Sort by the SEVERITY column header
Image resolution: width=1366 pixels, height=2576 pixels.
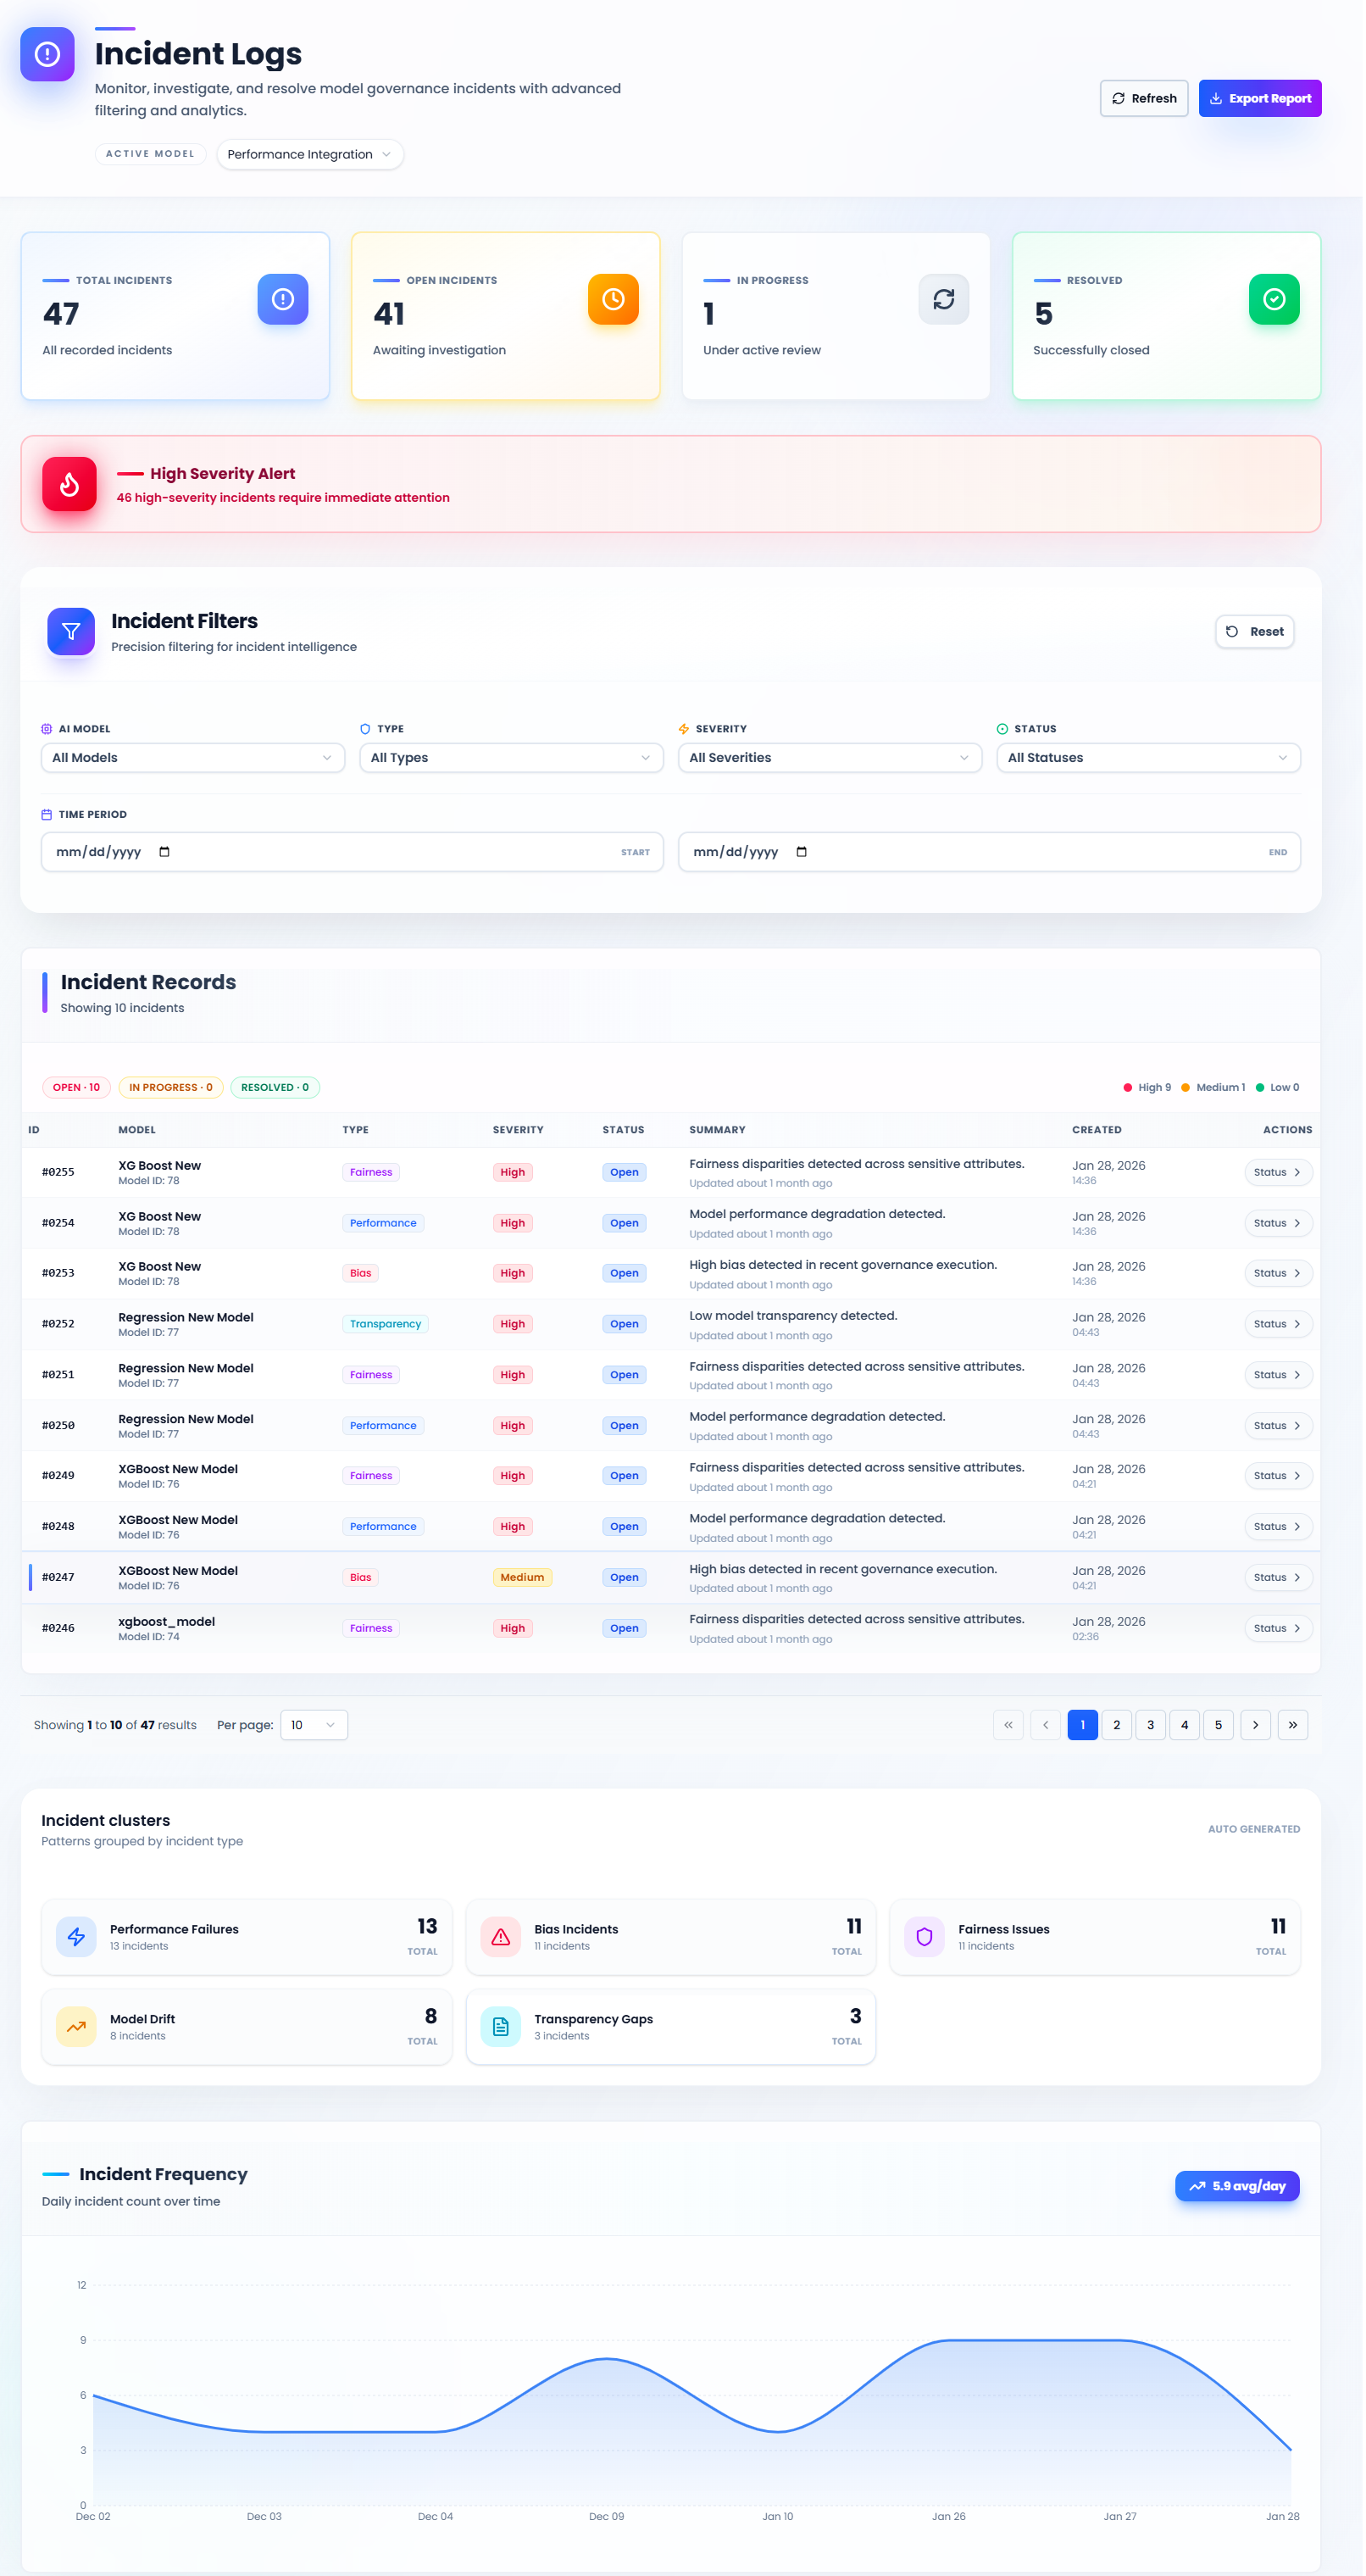(519, 1130)
